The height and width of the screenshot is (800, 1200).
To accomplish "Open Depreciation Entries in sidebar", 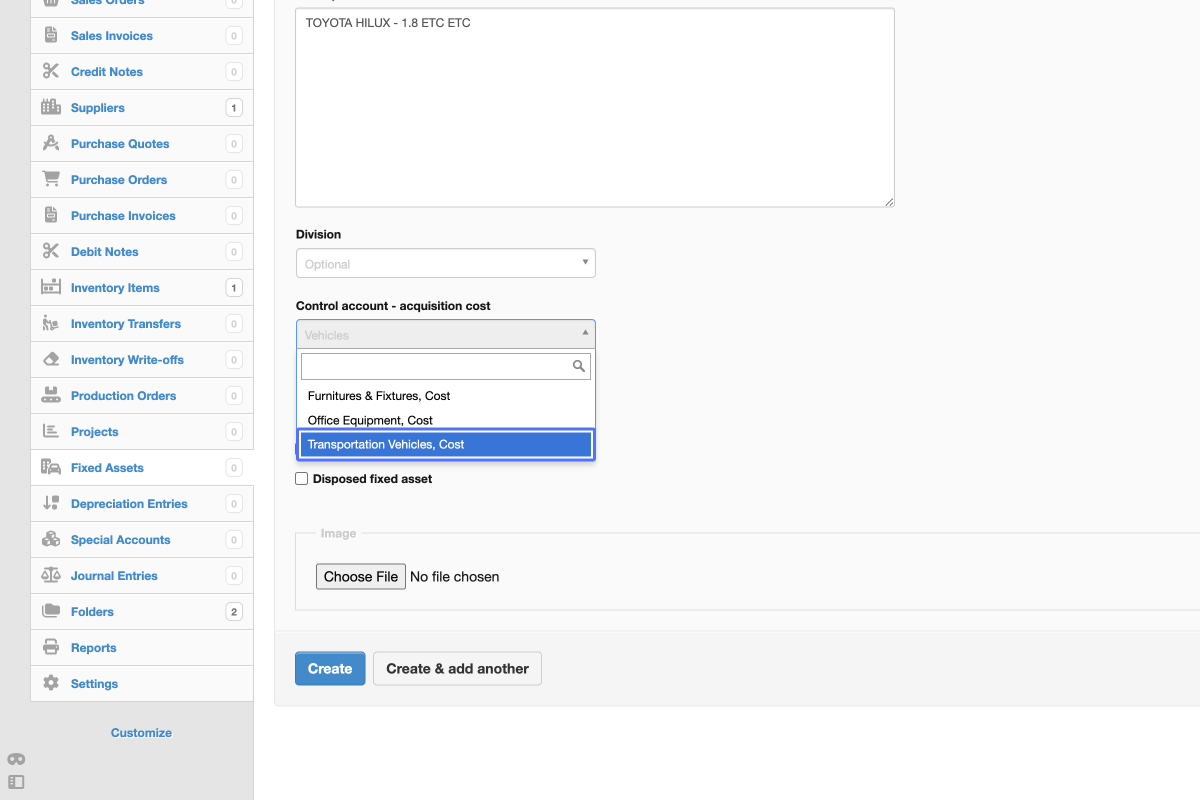I will pyautogui.click(x=129, y=504).
